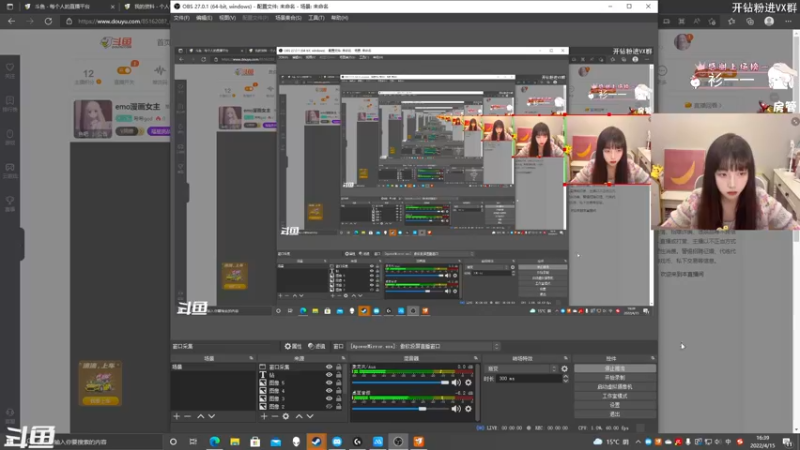Select the 窗口采集 source row
This screenshot has width=800, height=450.
click(301, 367)
